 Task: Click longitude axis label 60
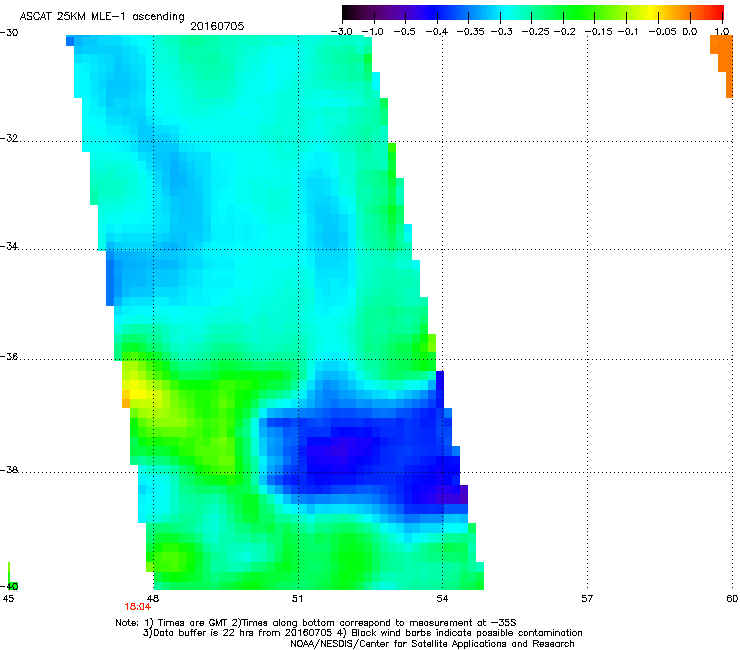pyautogui.click(x=732, y=599)
